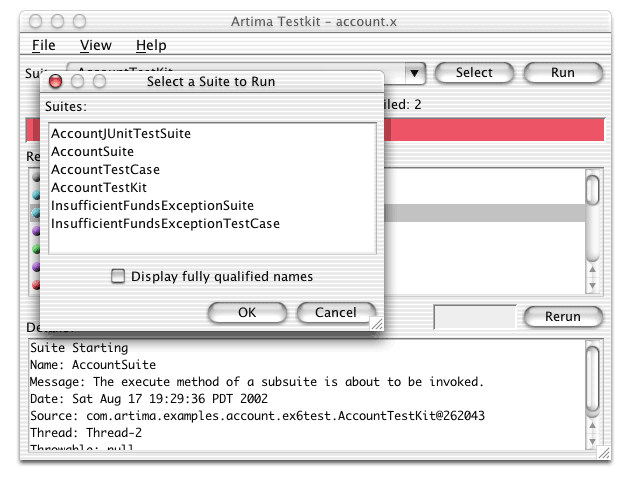
Task: Confirm suite selection with OK
Action: 247,313
